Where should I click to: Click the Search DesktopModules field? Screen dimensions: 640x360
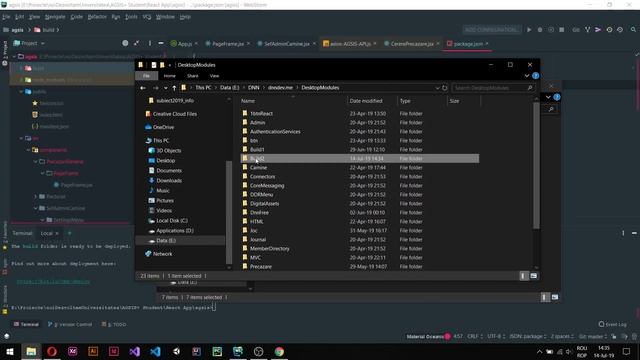(493, 88)
